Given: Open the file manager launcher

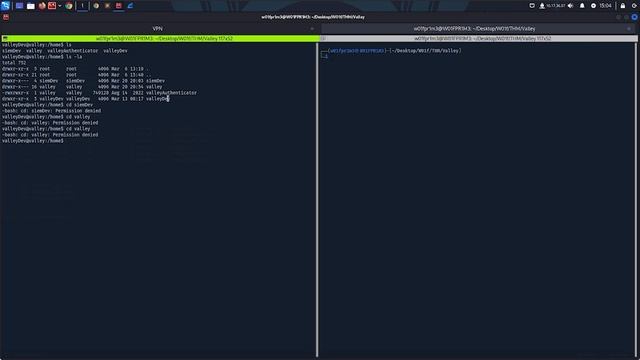Looking at the screenshot, I should pos(31,6).
